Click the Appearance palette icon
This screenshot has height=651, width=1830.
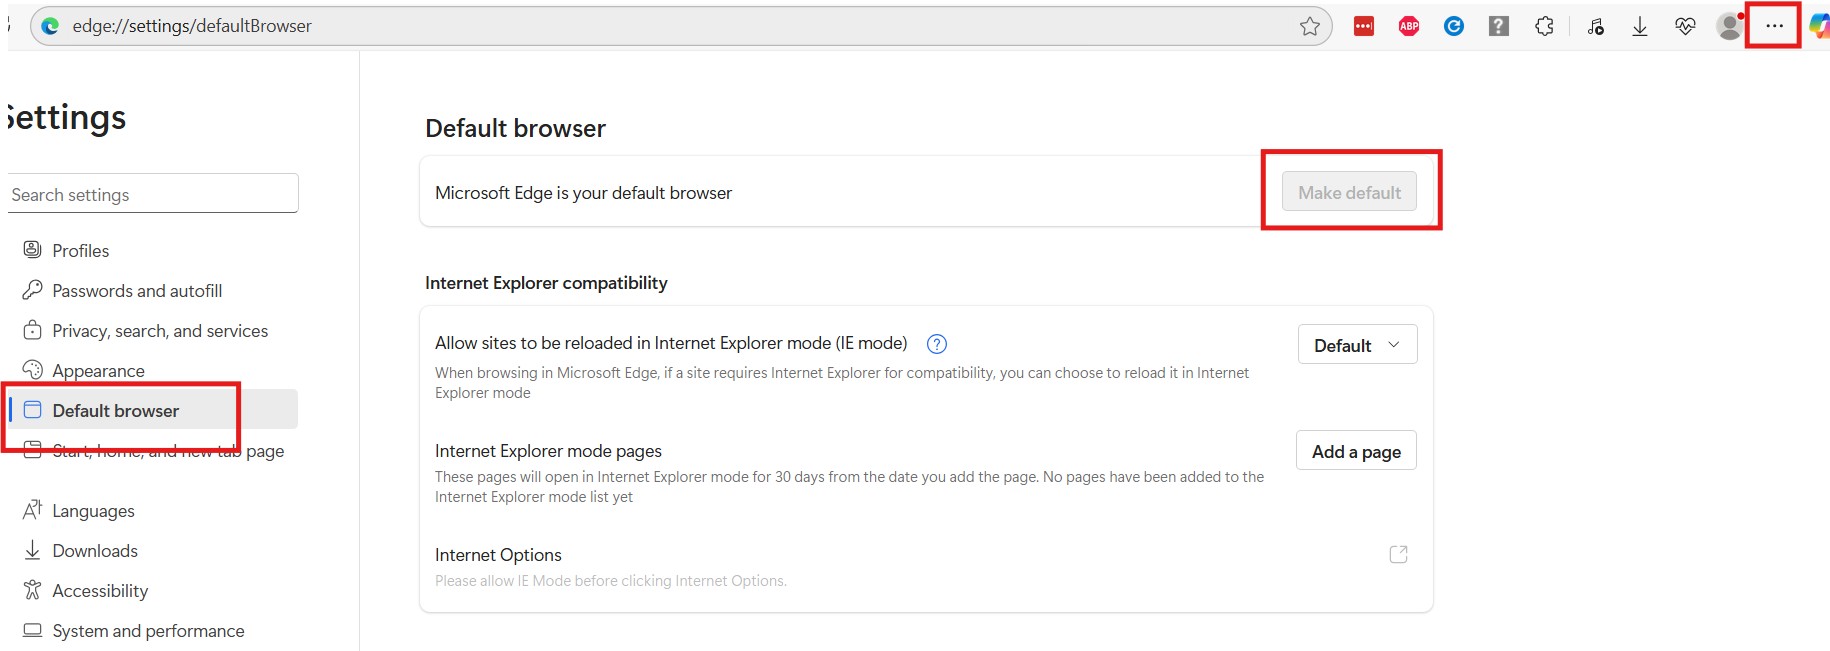click(x=32, y=370)
